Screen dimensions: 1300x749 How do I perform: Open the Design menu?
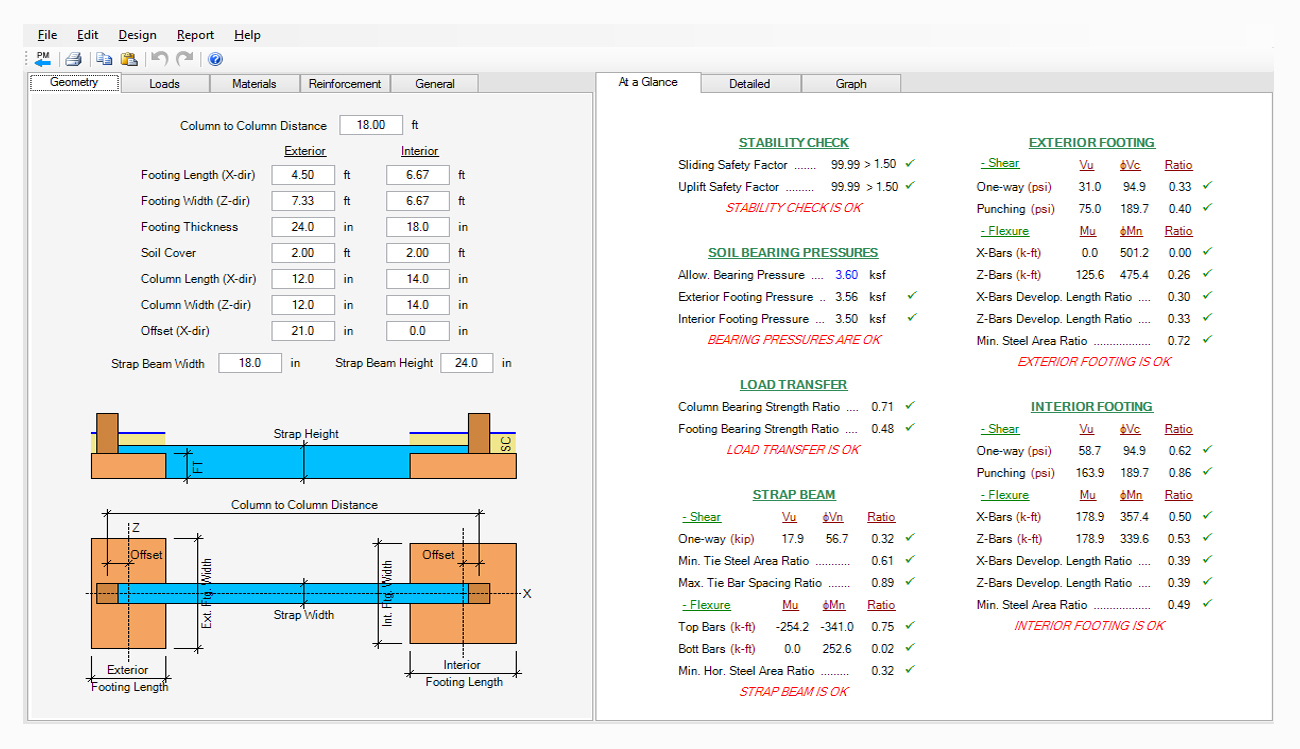pos(137,35)
